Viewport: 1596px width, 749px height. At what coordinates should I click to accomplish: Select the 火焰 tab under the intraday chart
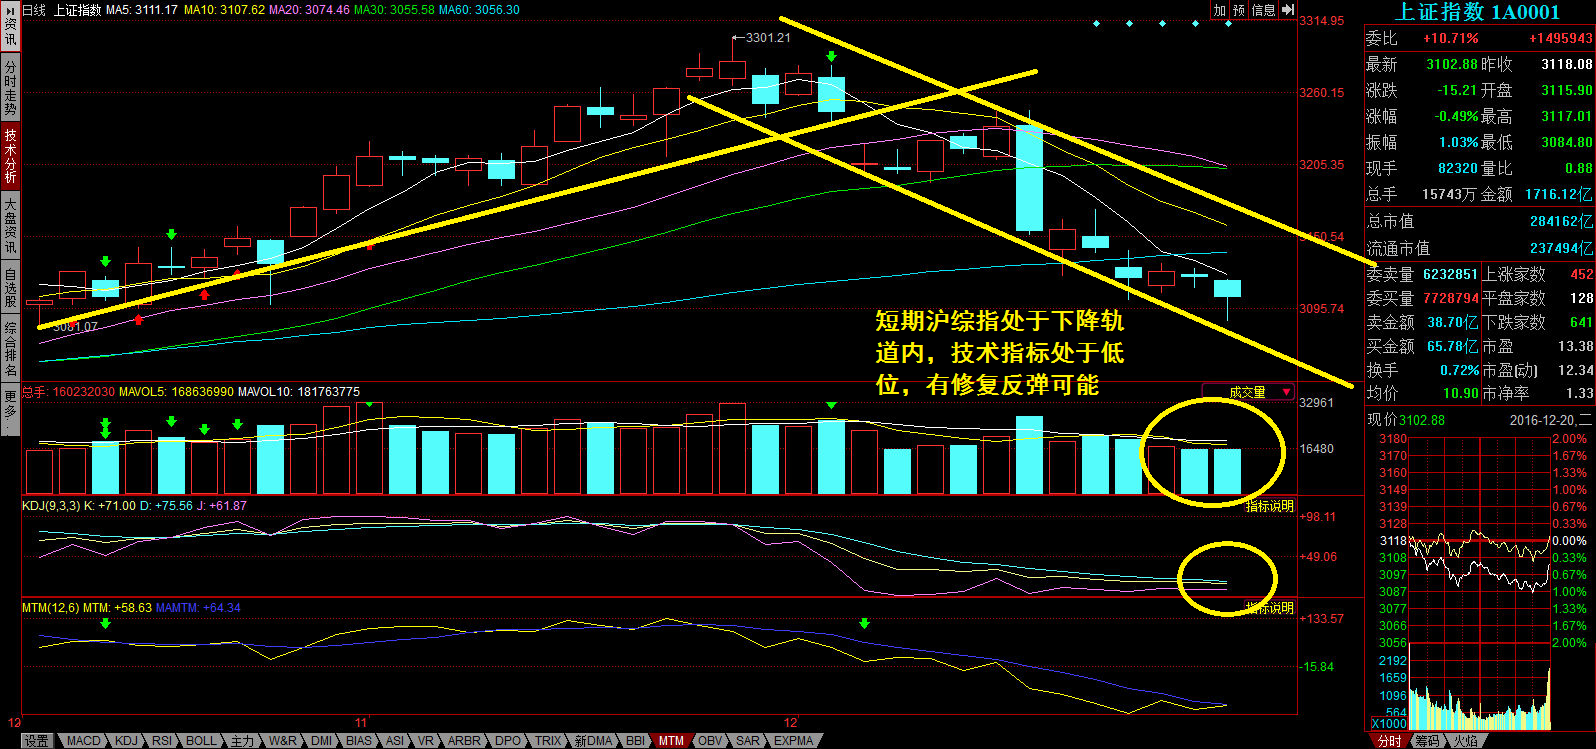1465,741
